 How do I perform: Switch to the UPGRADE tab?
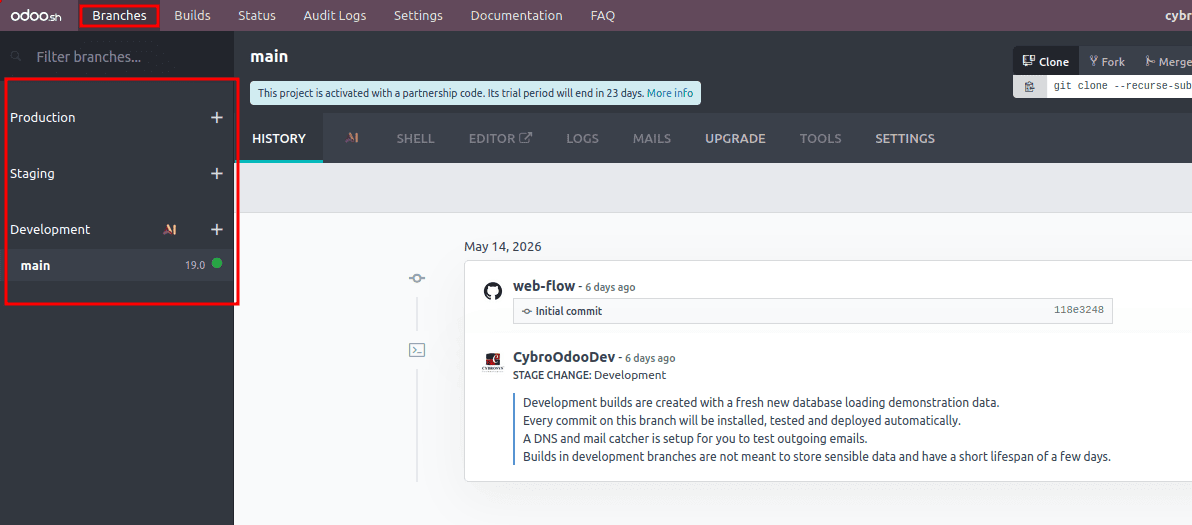tap(735, 138)
